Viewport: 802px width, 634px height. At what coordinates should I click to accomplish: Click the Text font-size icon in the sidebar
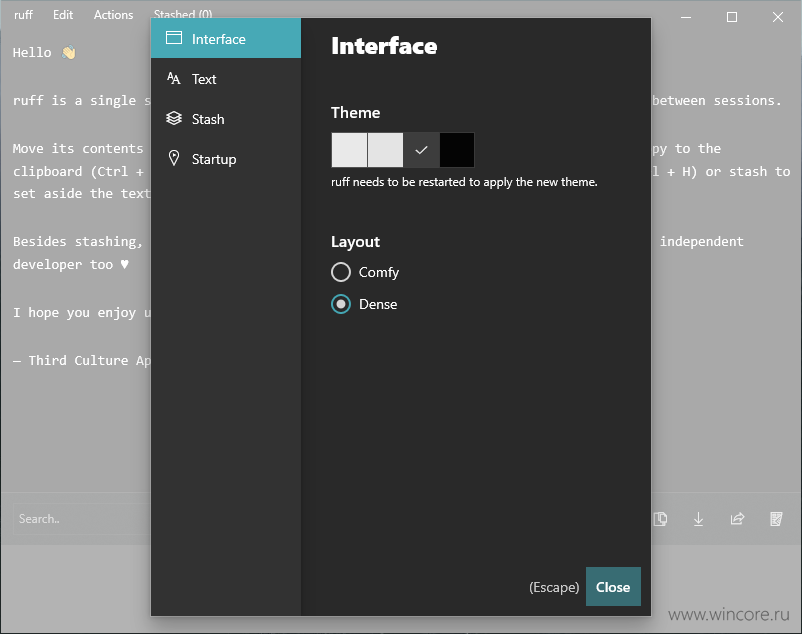[173, 78]
